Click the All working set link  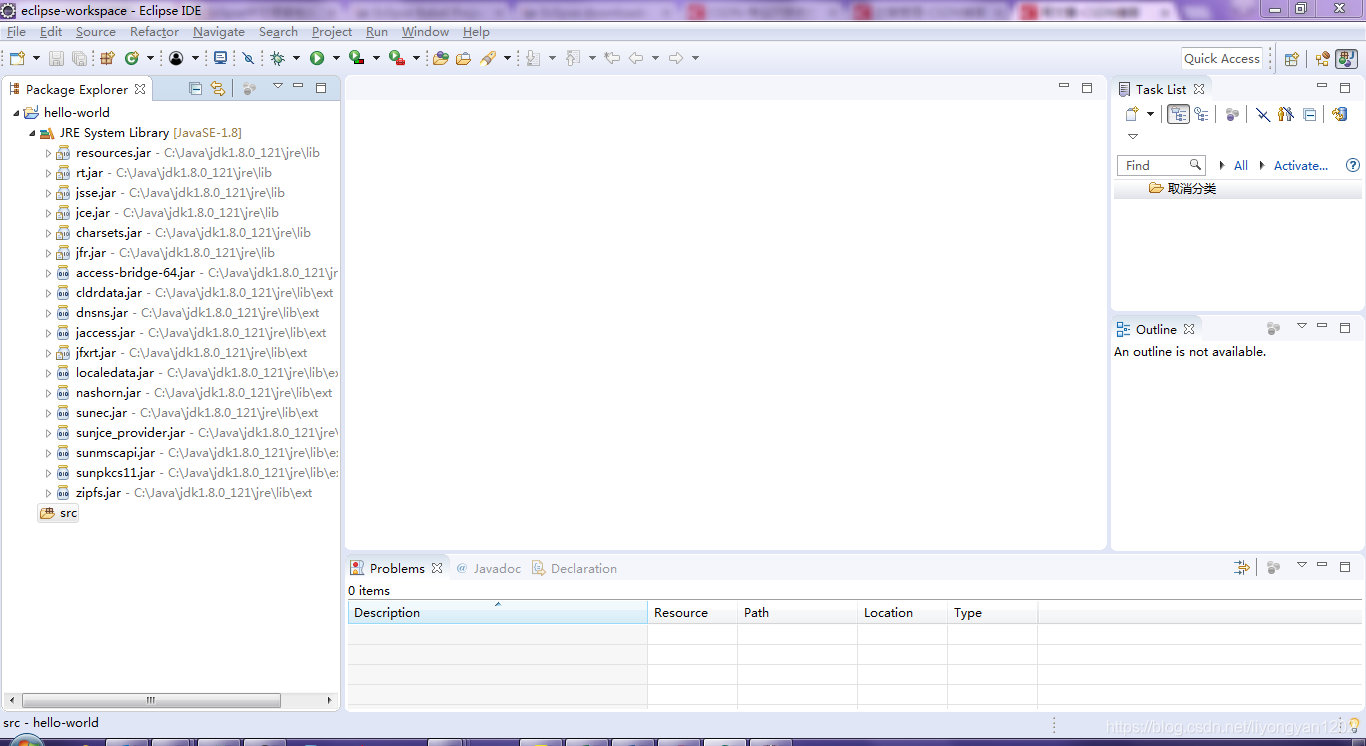point(1240,165)
